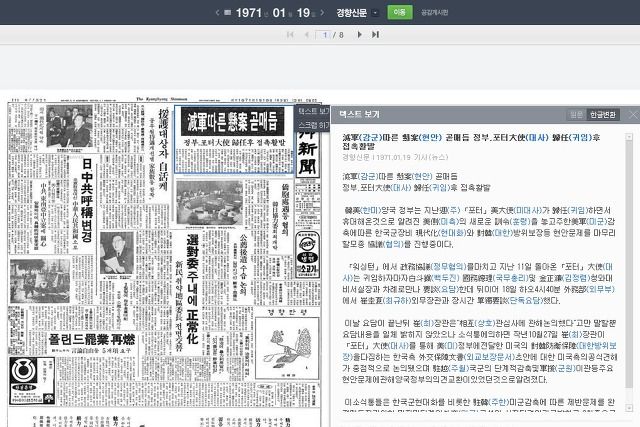Select the day 19 value

303,13
